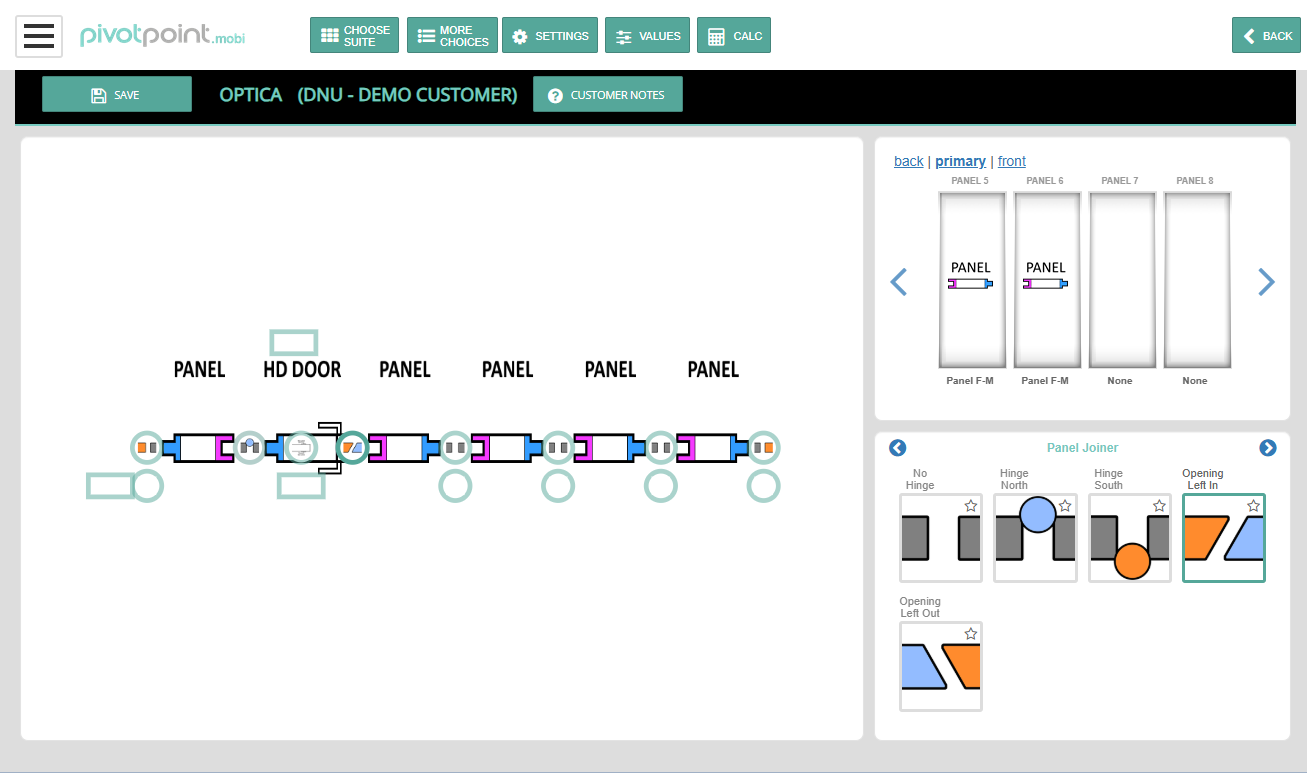Switch to the back view
The image size is (1307, 774).
click(x=908, y=161)
